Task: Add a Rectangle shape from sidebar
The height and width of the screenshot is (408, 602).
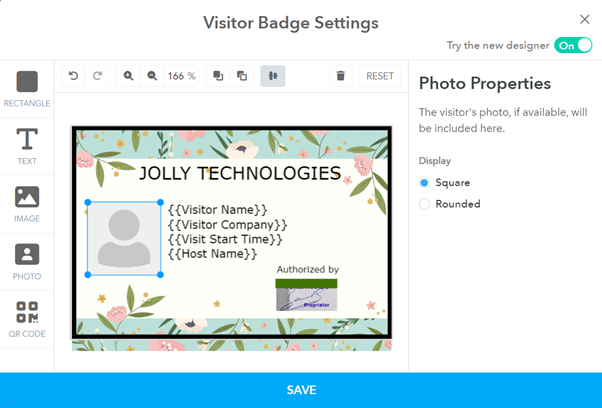Action: [x=27, y=89]
